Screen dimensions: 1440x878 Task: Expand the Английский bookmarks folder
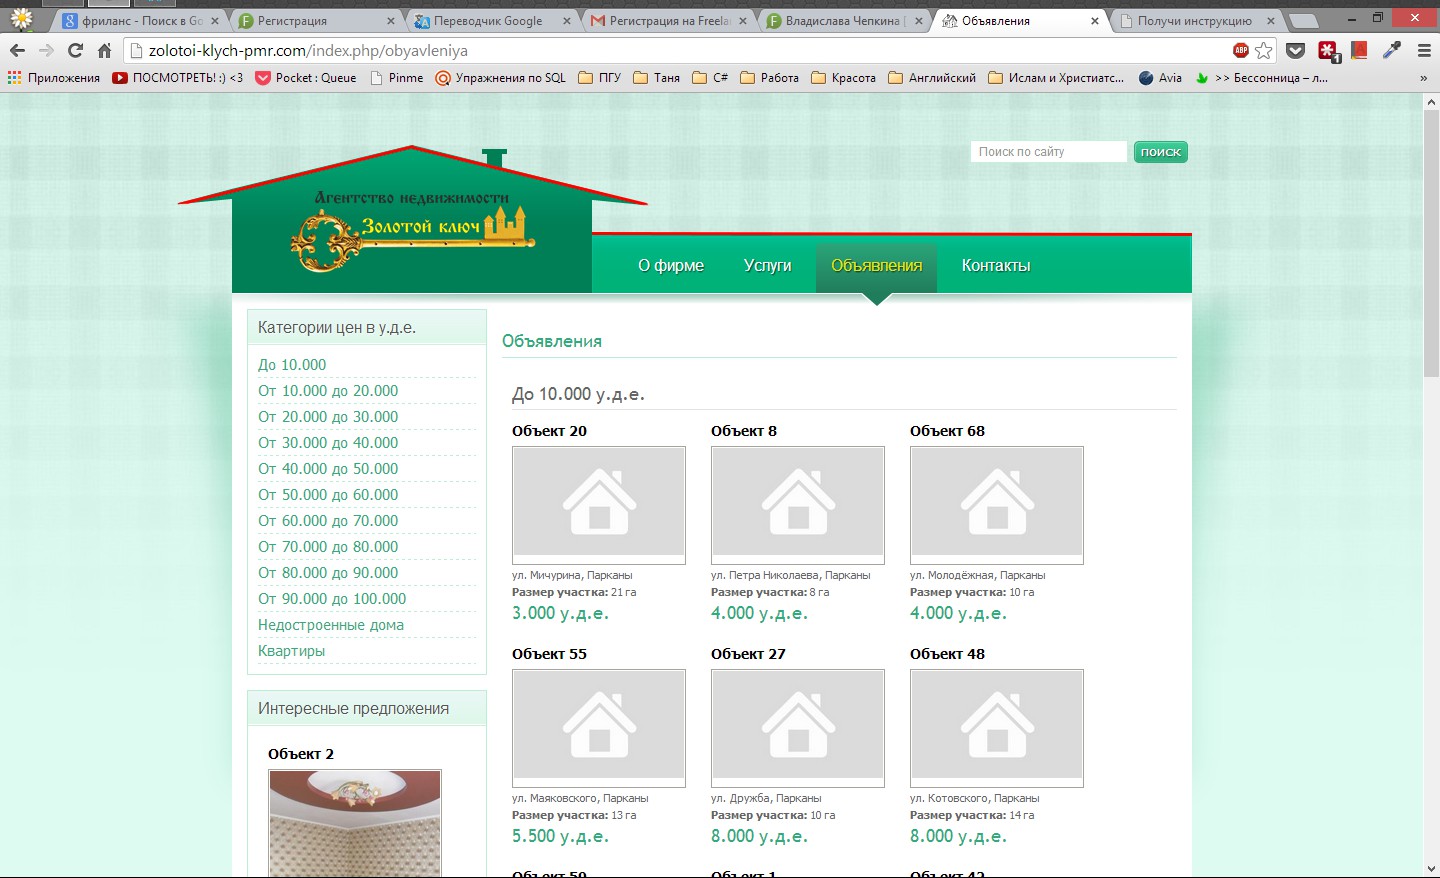coord(932,78)
